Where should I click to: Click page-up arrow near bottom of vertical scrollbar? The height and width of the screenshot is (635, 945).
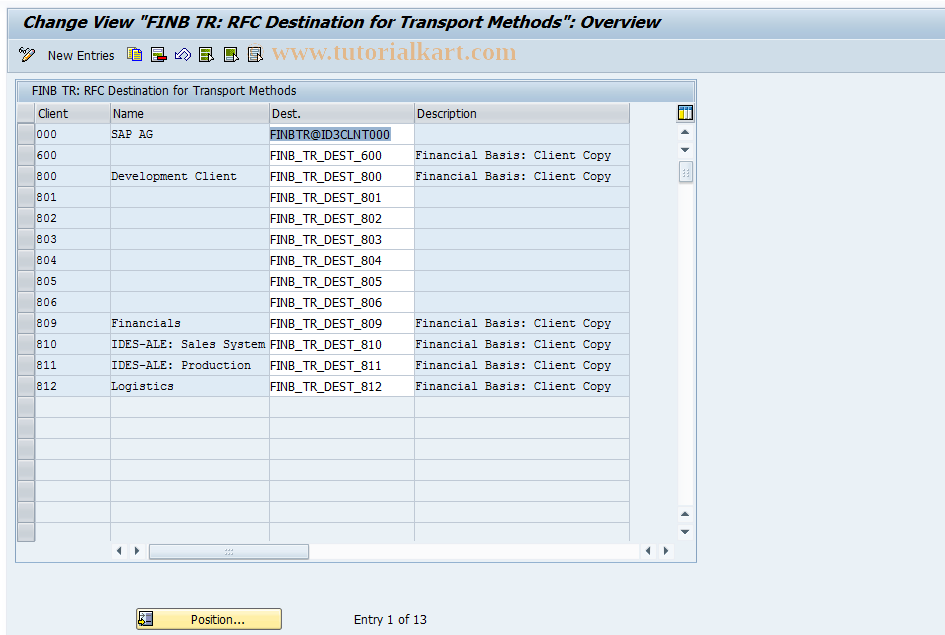coord(685,514)
